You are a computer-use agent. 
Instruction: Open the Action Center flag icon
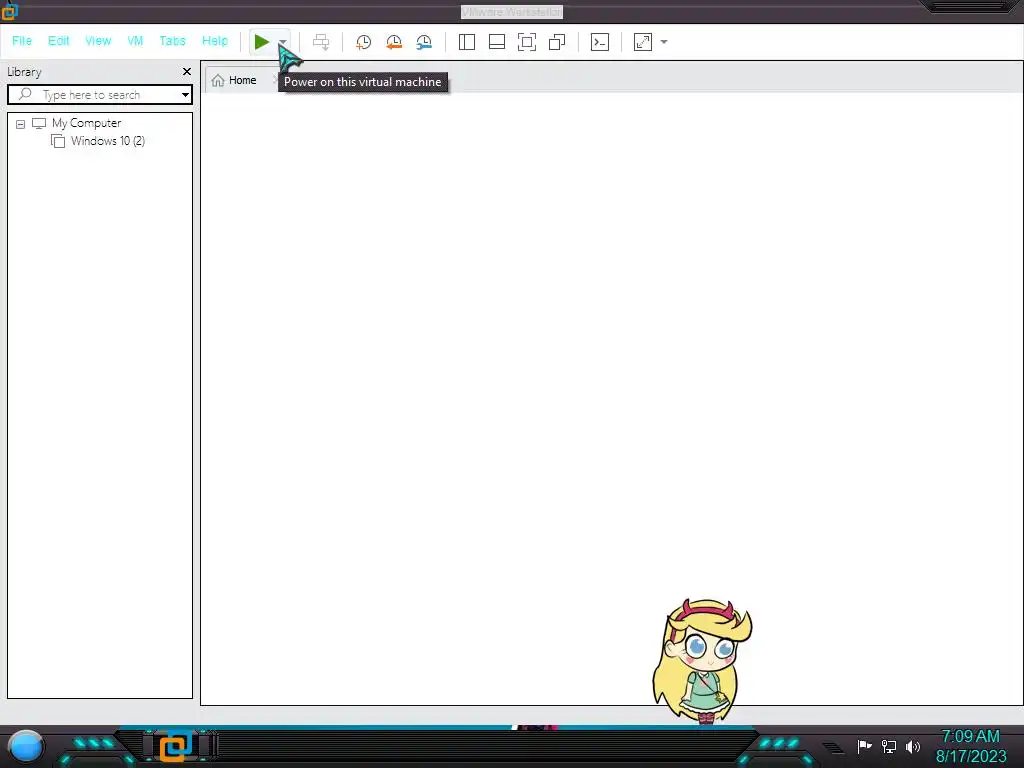[x=864, y=746]
